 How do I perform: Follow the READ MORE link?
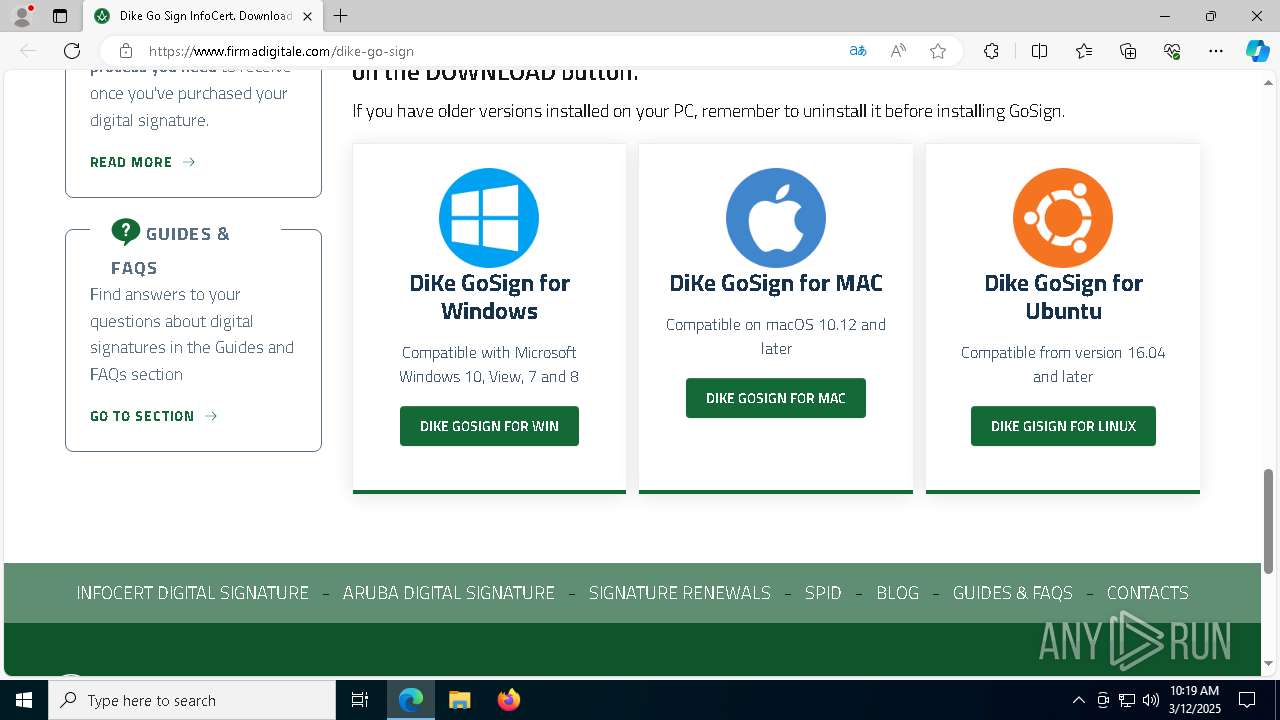point(143,162)
